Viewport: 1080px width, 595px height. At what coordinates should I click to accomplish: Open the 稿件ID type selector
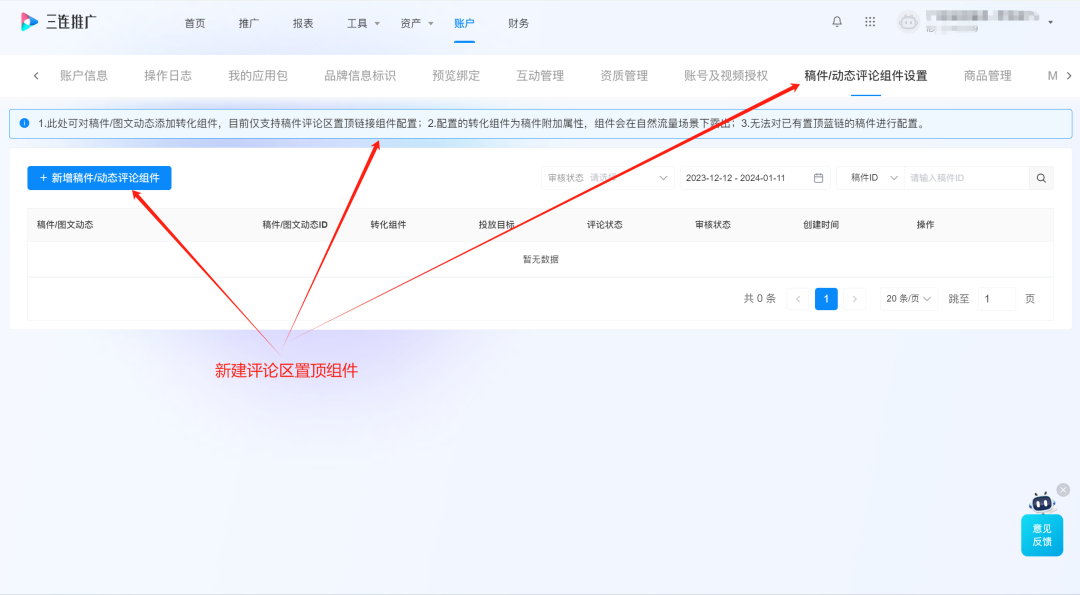[870, 178]
